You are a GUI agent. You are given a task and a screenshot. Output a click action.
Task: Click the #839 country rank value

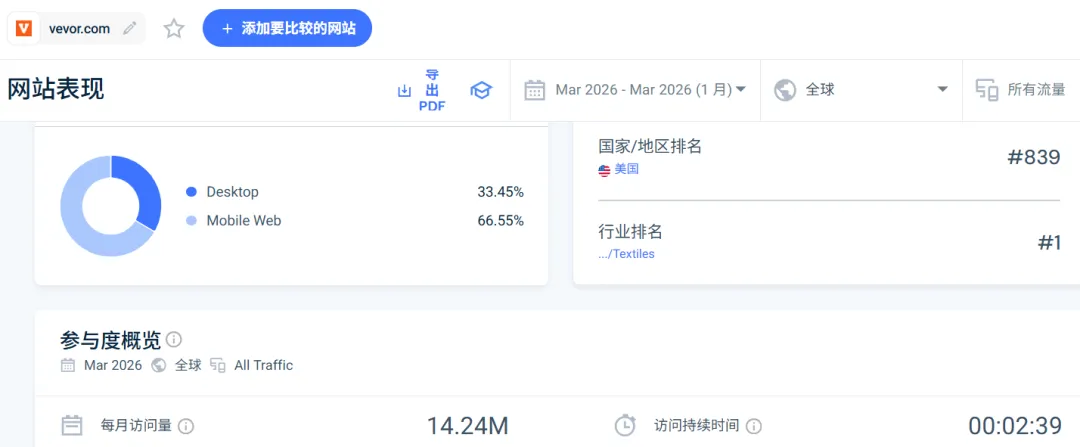point(1033,157)
